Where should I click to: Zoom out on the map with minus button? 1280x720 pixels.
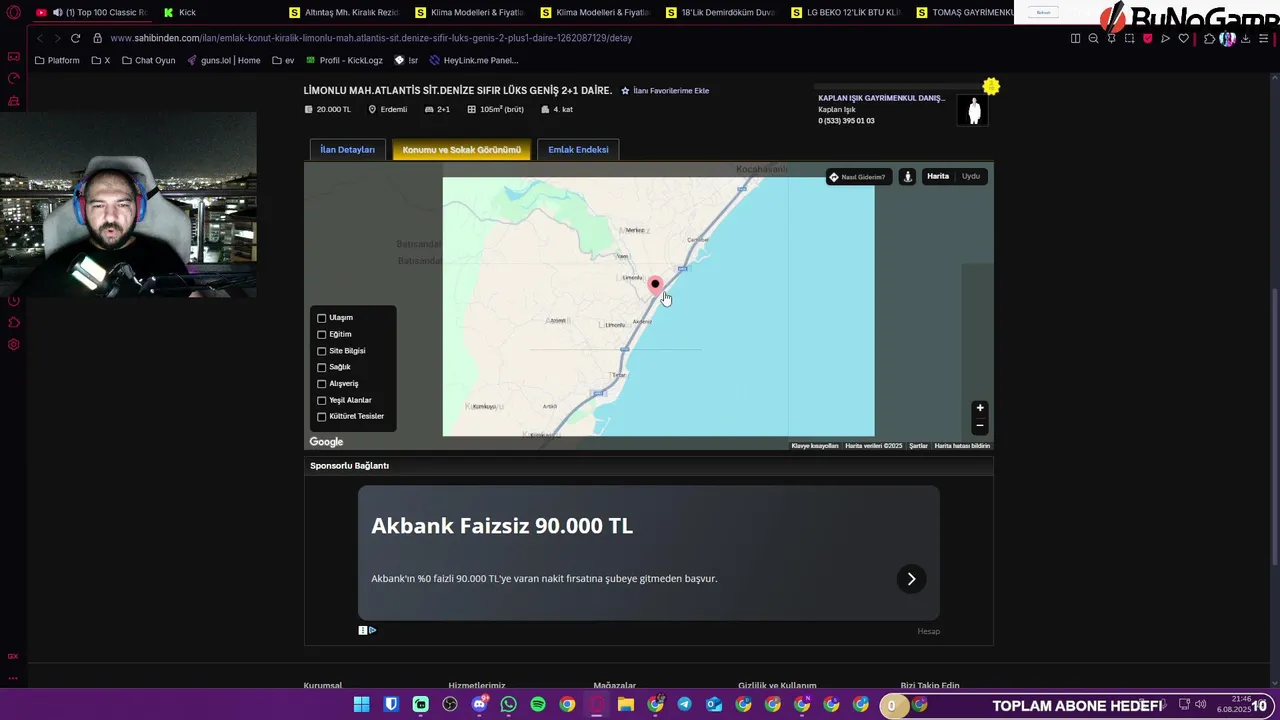980,426
